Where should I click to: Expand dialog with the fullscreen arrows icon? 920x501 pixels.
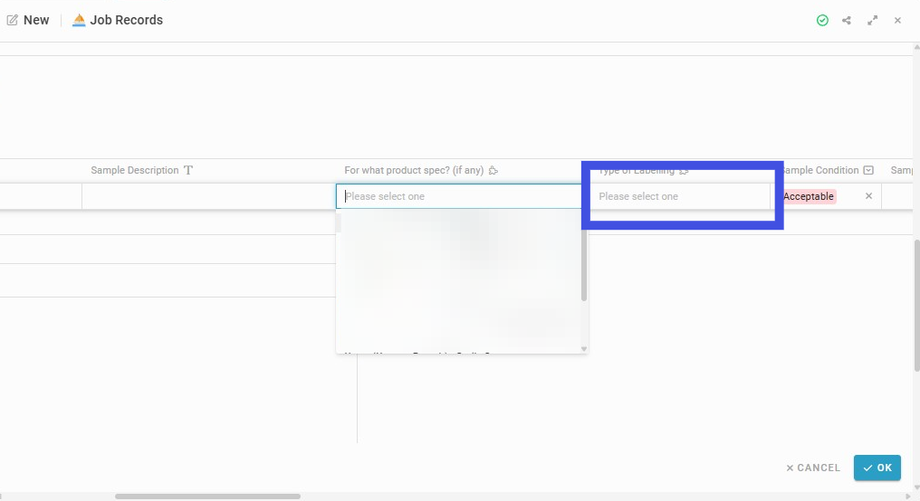point(872,21)
